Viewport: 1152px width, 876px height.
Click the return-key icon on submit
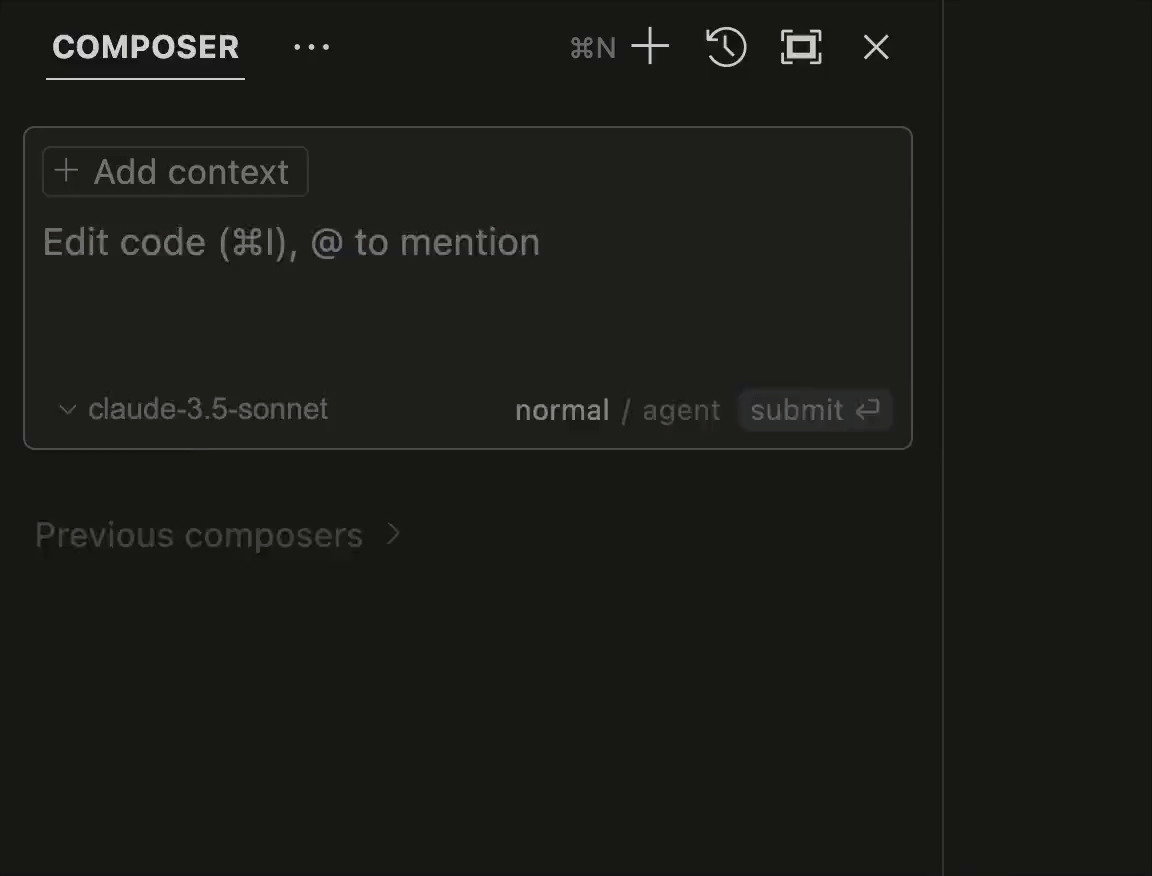click(867, 410)
